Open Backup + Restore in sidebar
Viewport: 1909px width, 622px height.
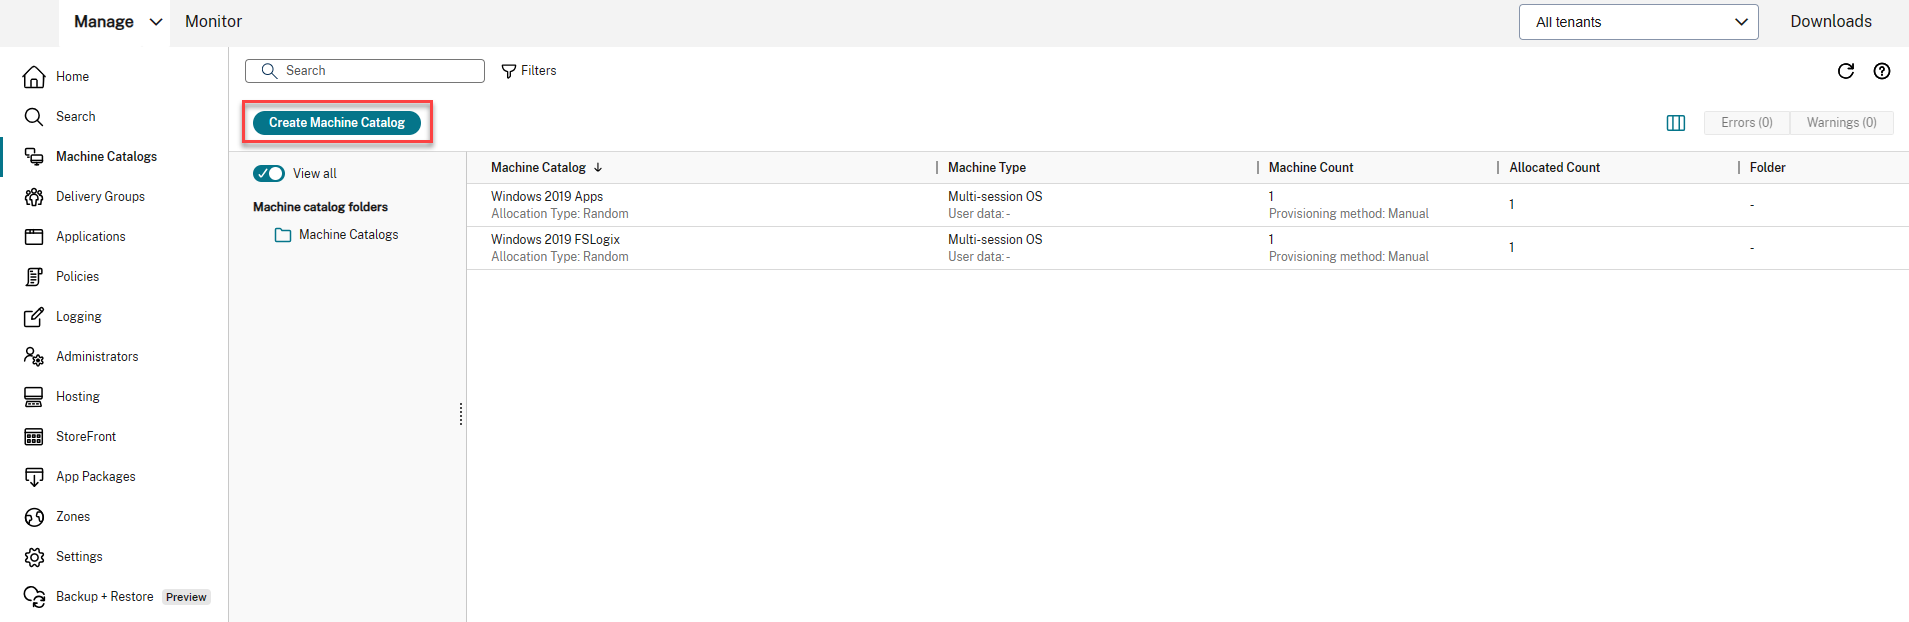(104, 597)
